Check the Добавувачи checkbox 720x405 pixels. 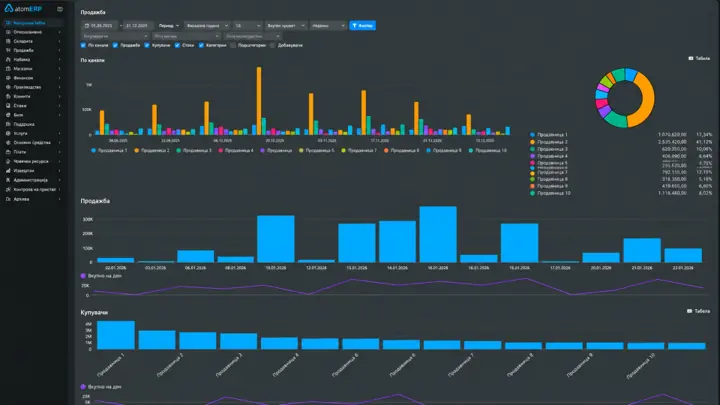[273, 45]
